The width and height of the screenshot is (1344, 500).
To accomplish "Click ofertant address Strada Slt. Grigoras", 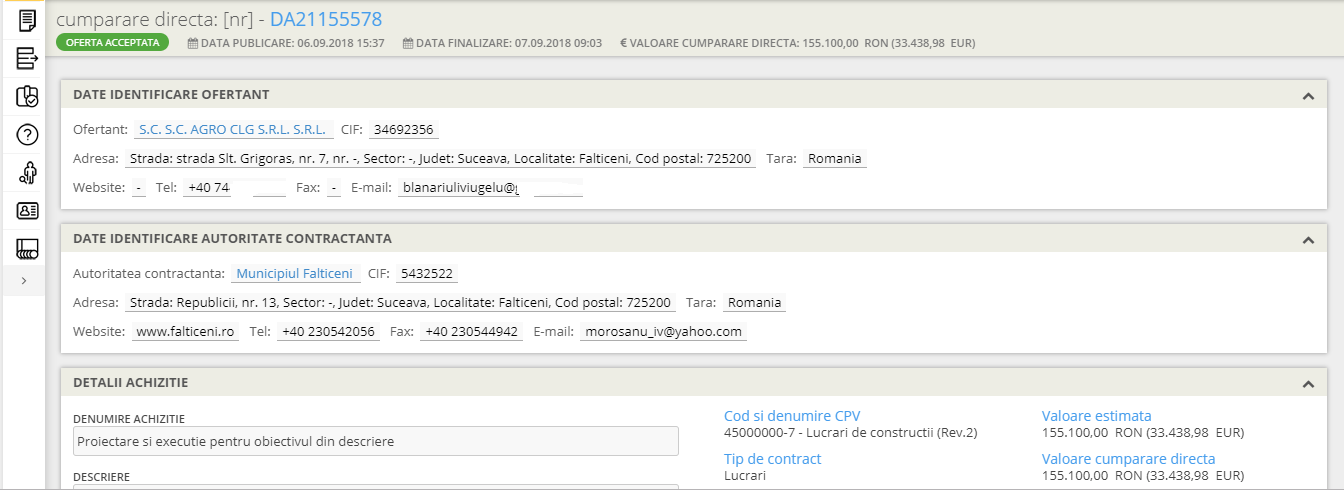I will coord(441,159).
